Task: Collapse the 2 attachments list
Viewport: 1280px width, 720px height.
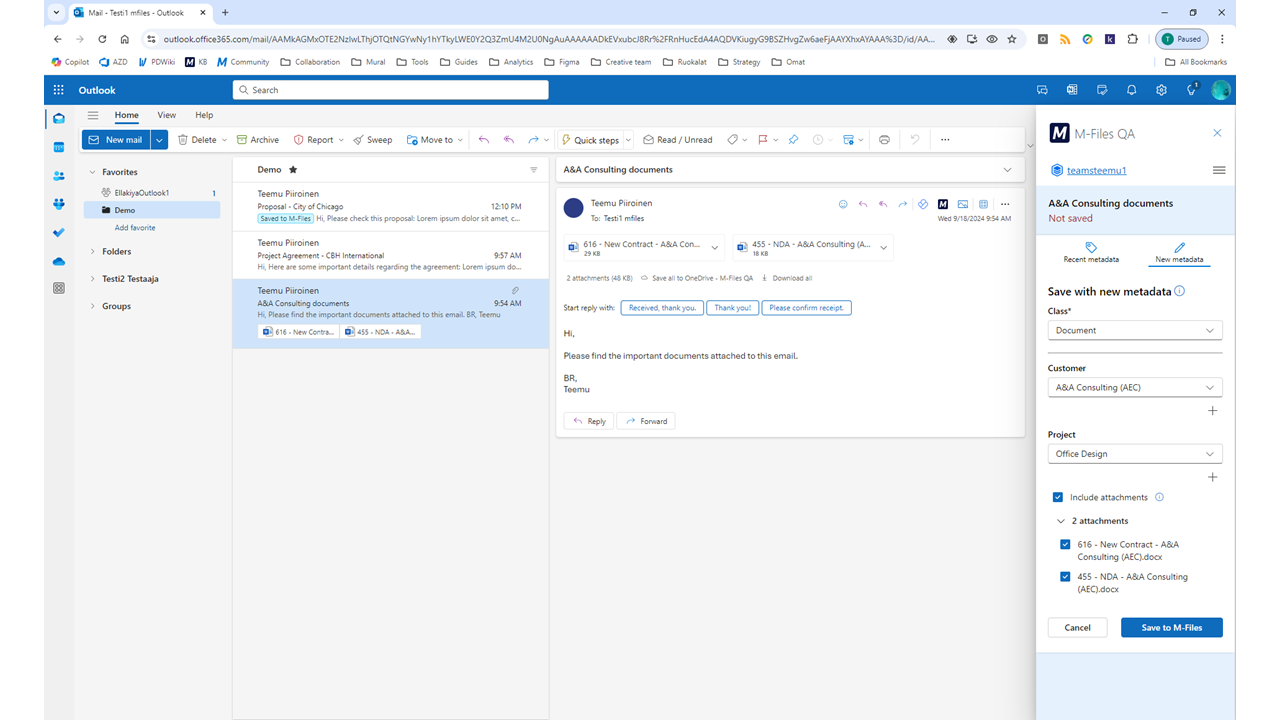Action: tap(1061, 521)
